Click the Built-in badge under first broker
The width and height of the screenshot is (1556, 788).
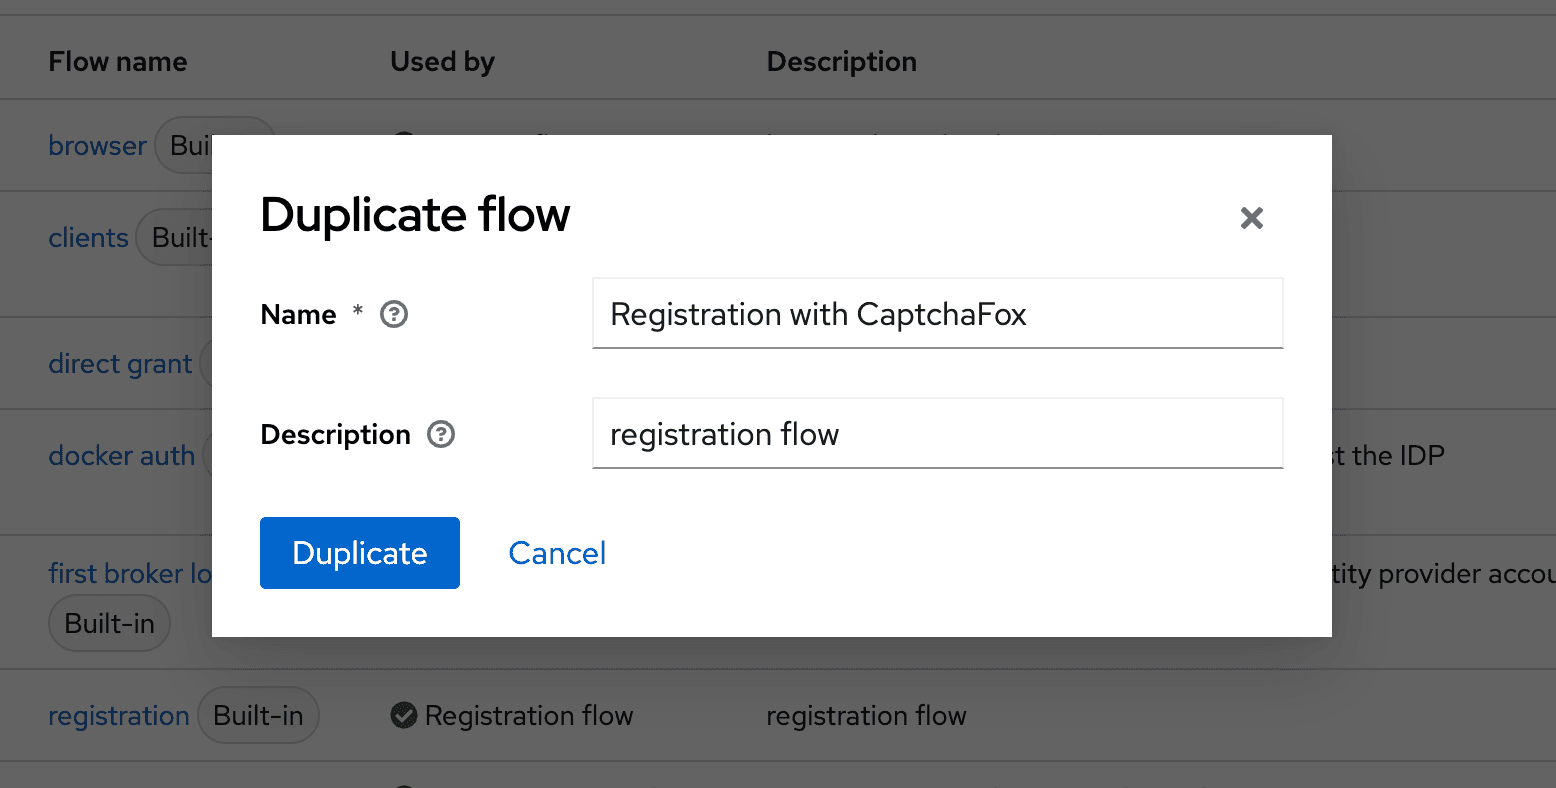[x=109, y=623]
